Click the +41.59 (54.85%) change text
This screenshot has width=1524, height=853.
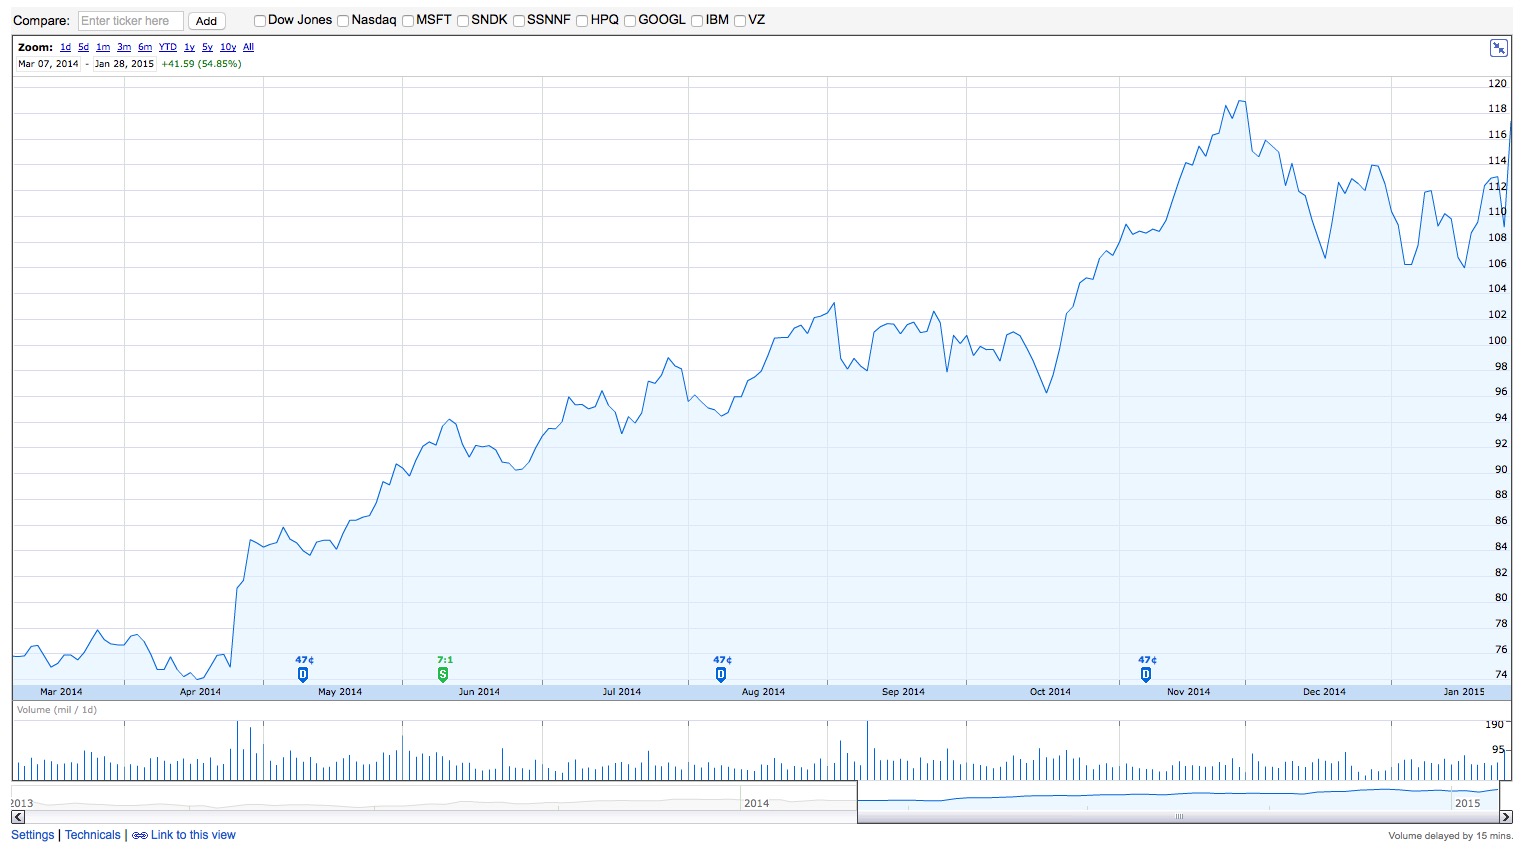pyautogui.click(x=201, y=64)
